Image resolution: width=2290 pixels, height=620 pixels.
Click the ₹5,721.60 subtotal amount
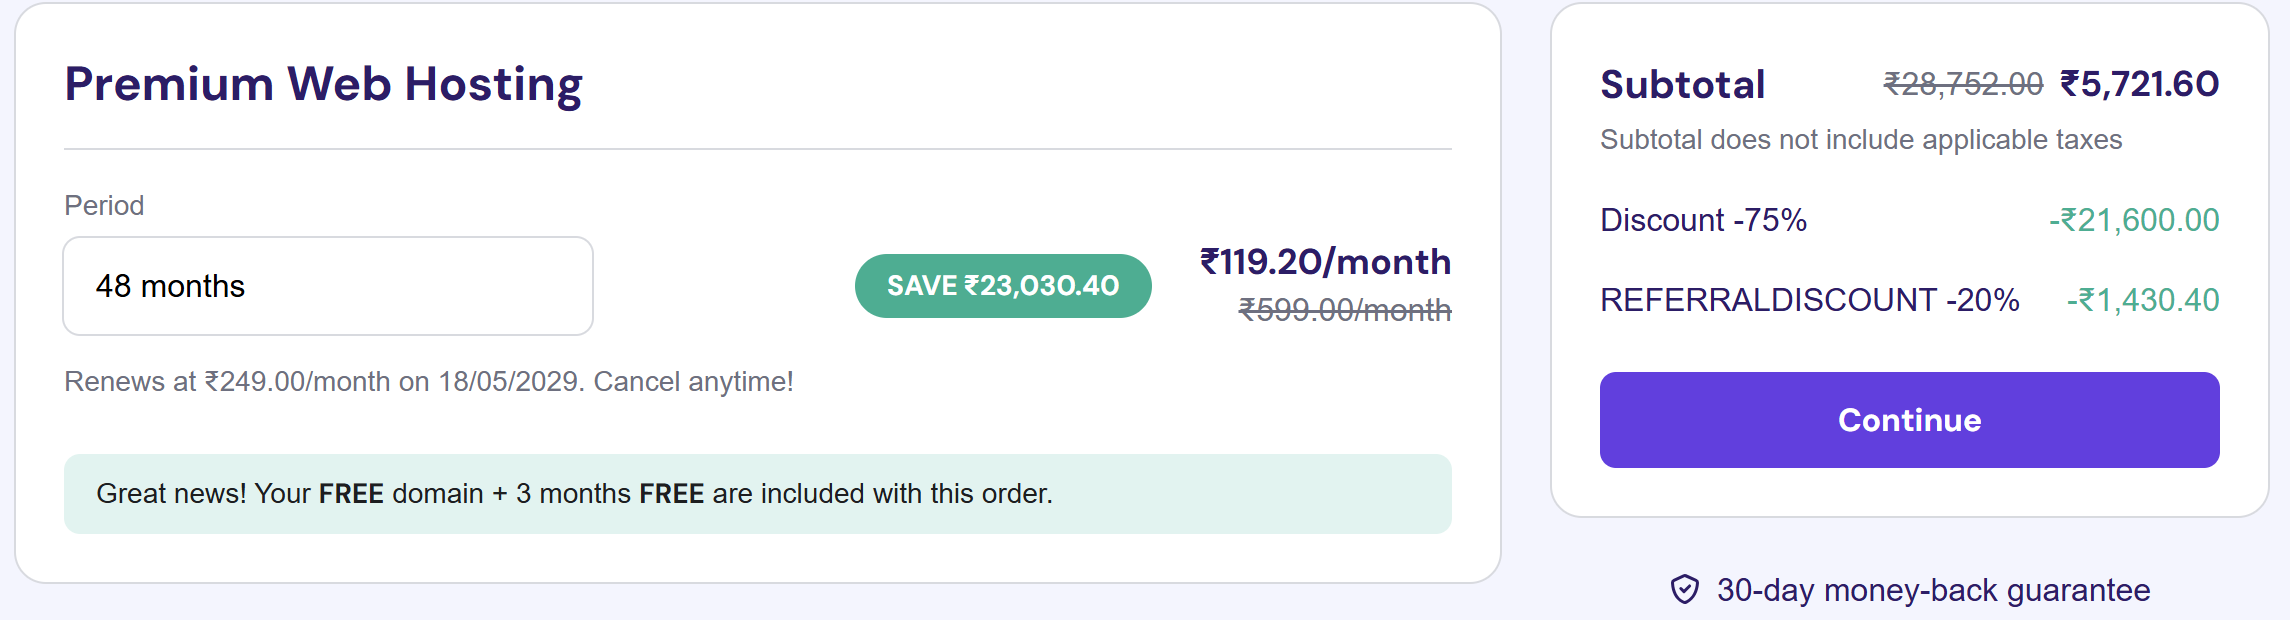click(x=2139, y=85)
